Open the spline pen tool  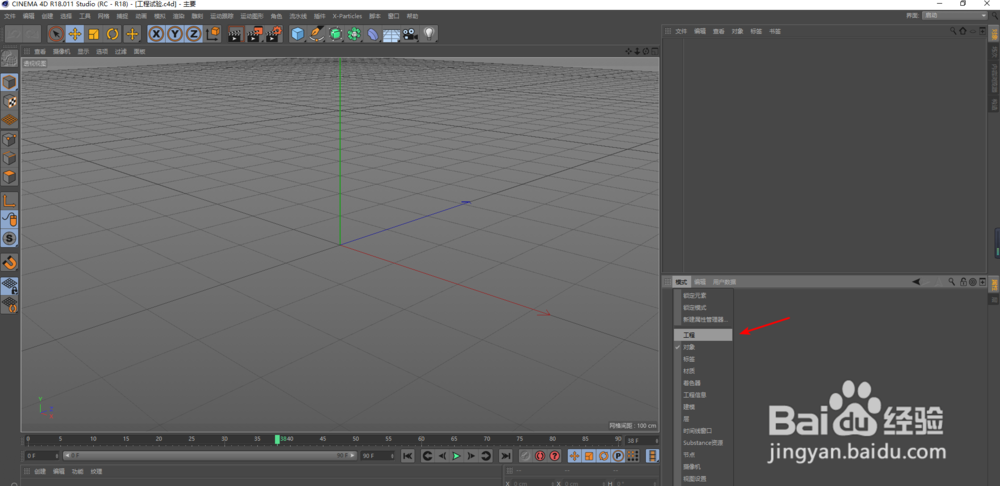coord(316,34)
